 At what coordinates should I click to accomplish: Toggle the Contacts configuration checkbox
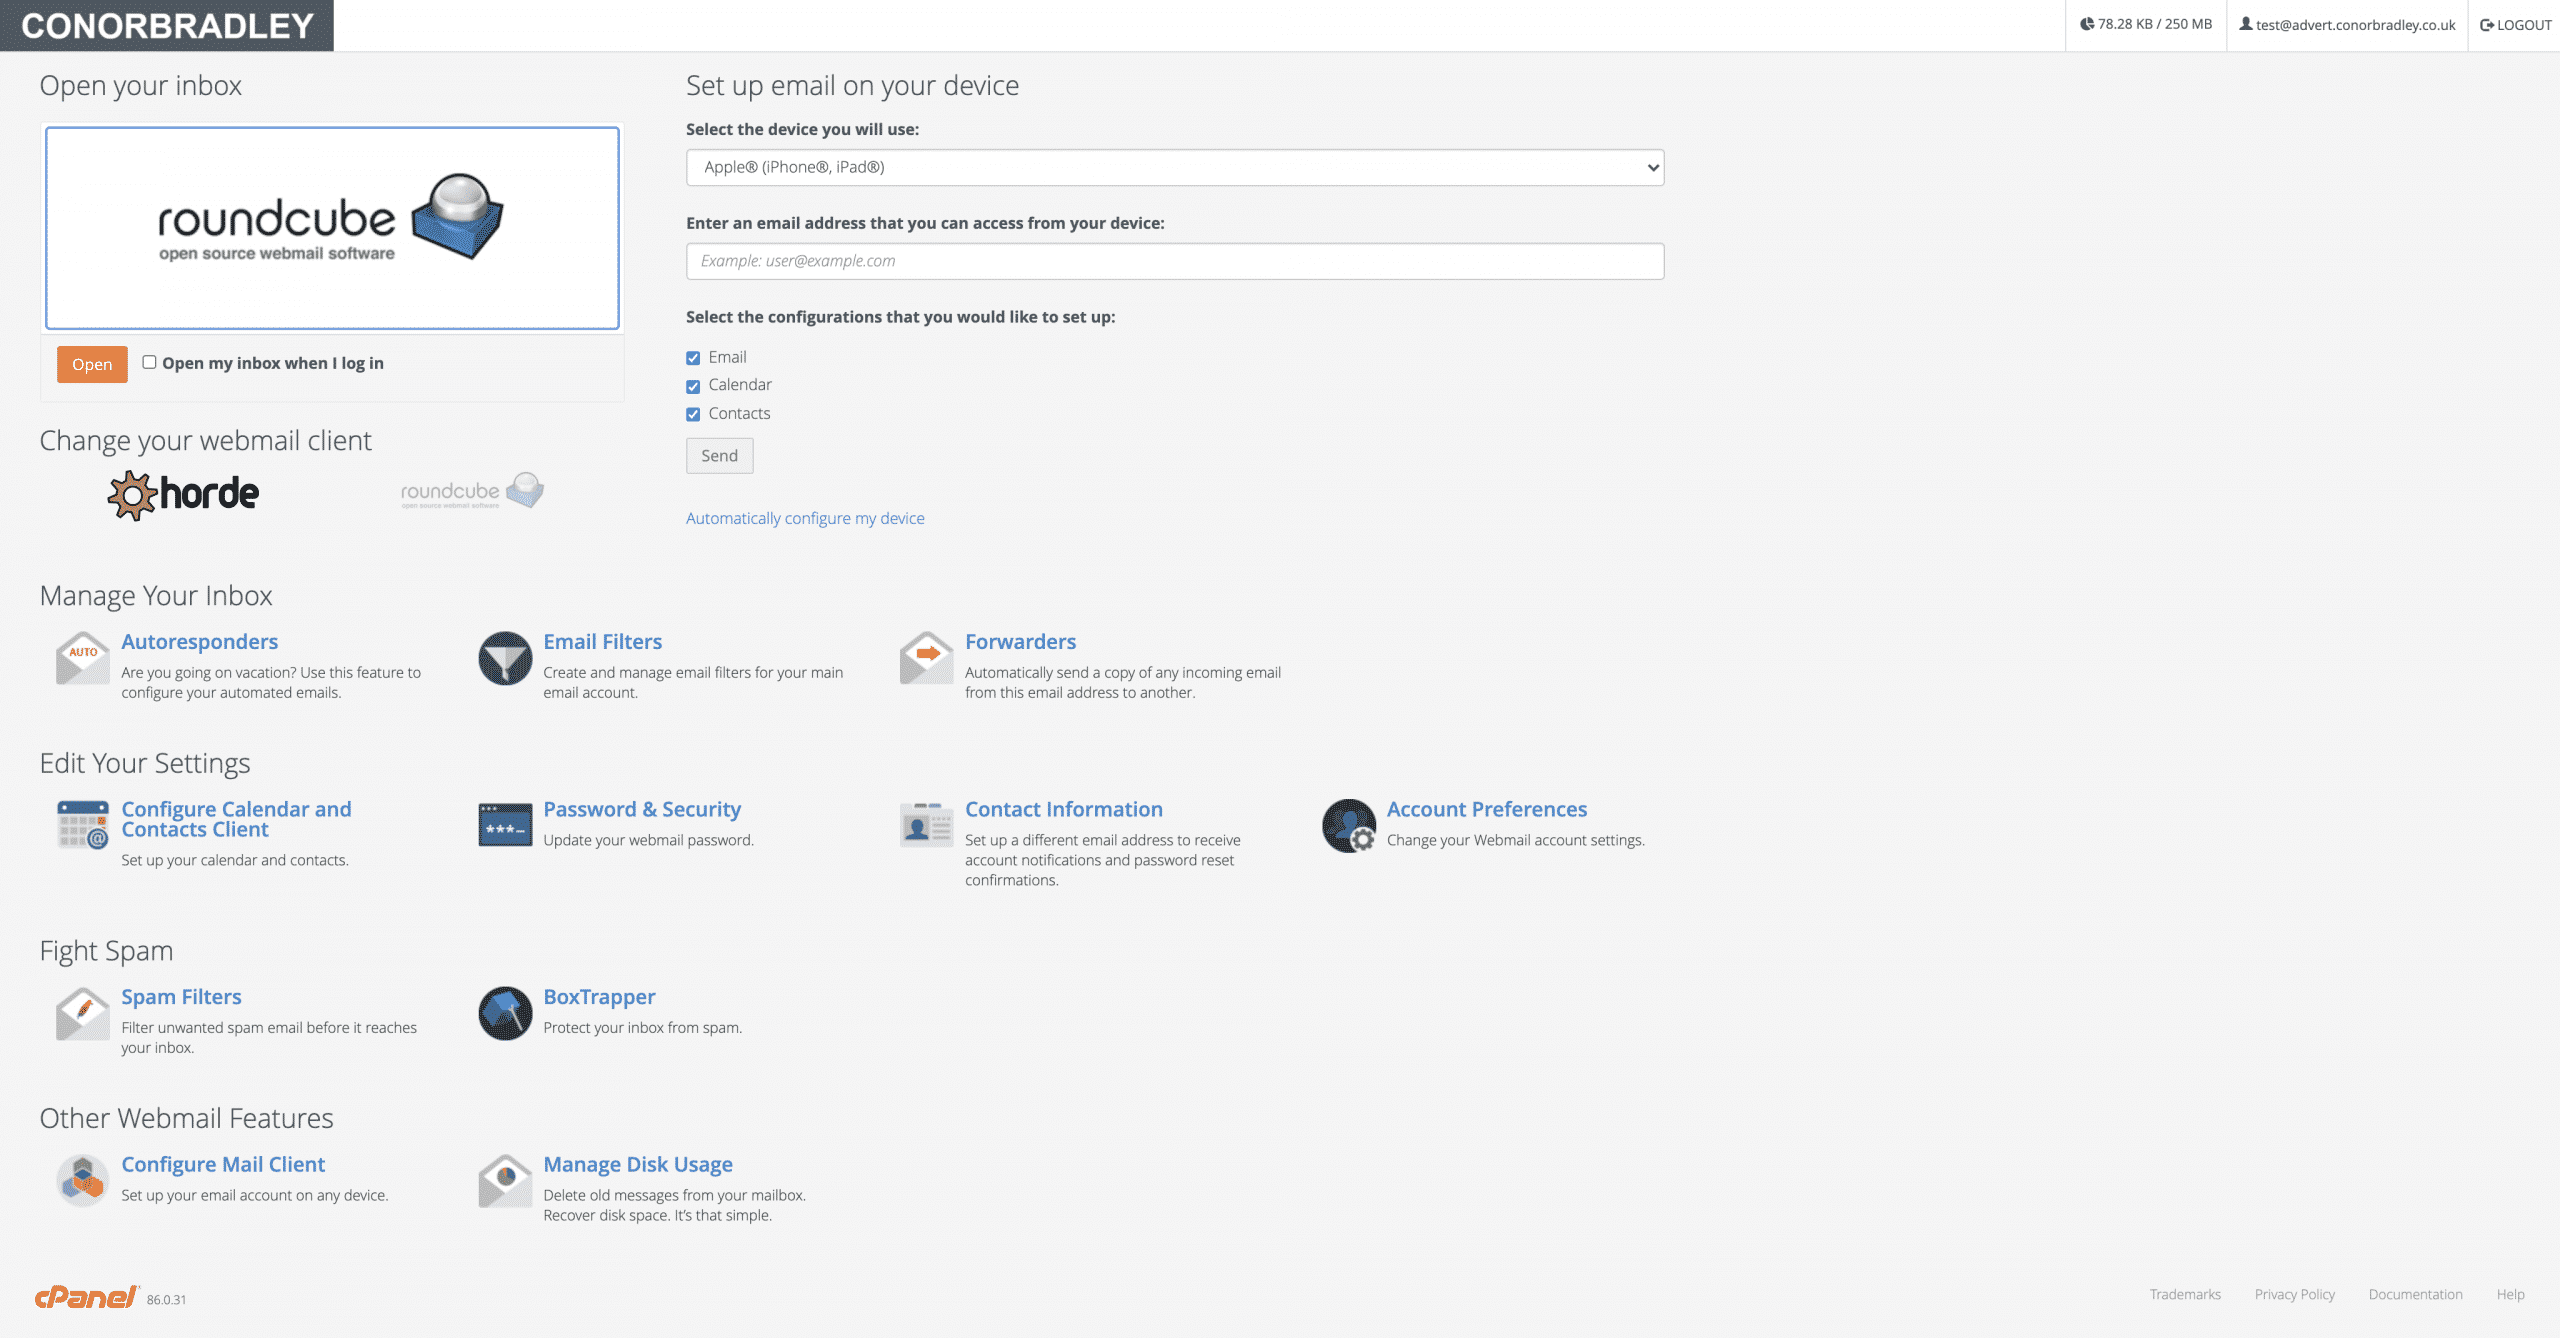point(693,414)
